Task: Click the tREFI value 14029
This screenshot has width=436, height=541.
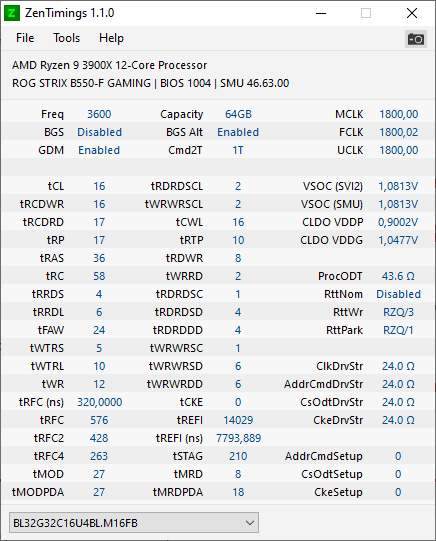Action: (238, 420)
